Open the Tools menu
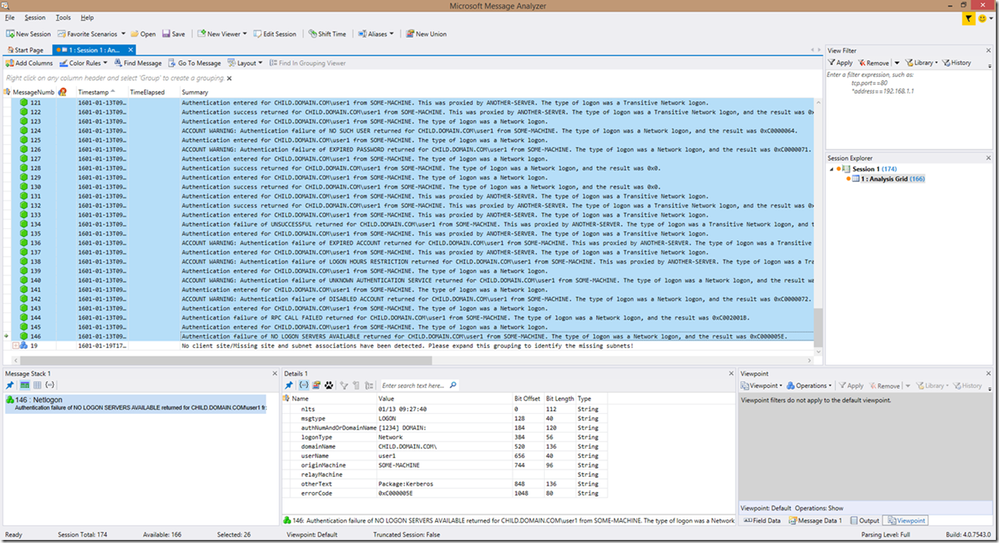The width and height of the screenshot is (999, 543). (x=63, y=18)
